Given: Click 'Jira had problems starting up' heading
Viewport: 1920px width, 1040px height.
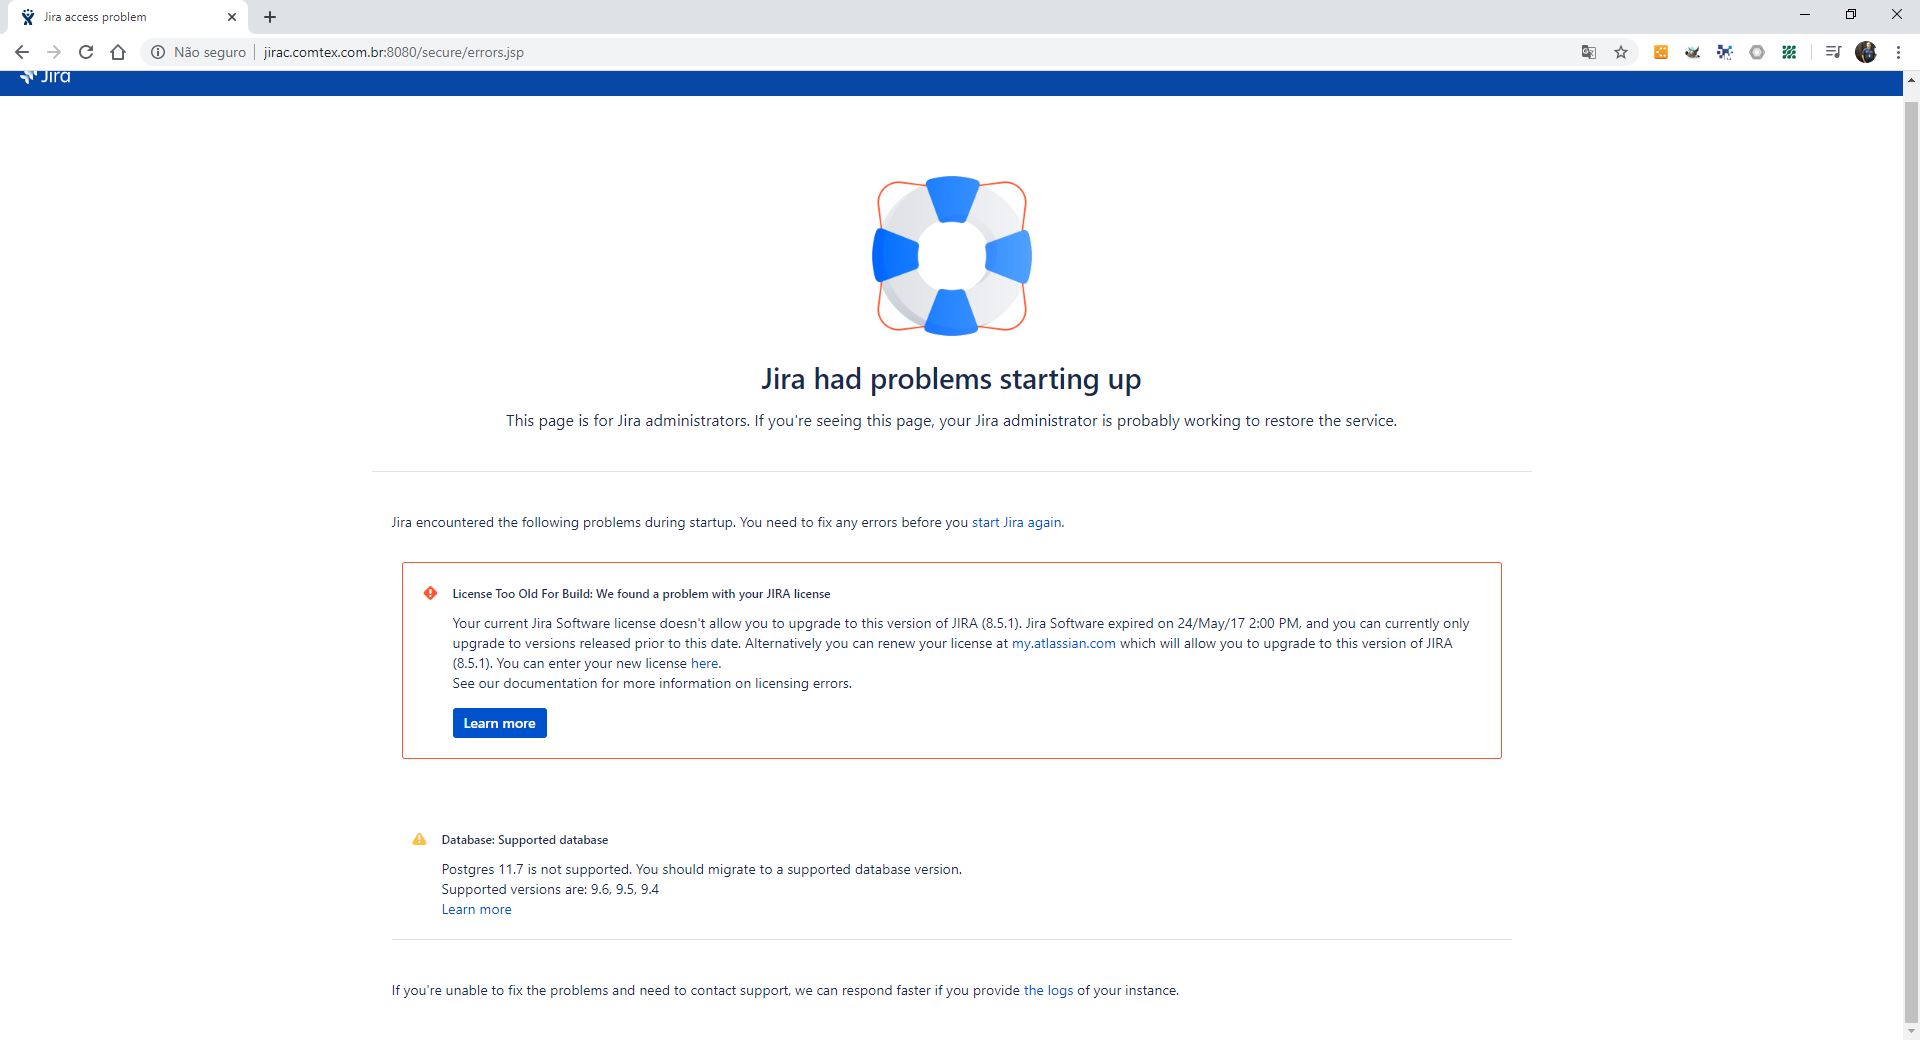Looking at the screenshot, I should (951, 379).
